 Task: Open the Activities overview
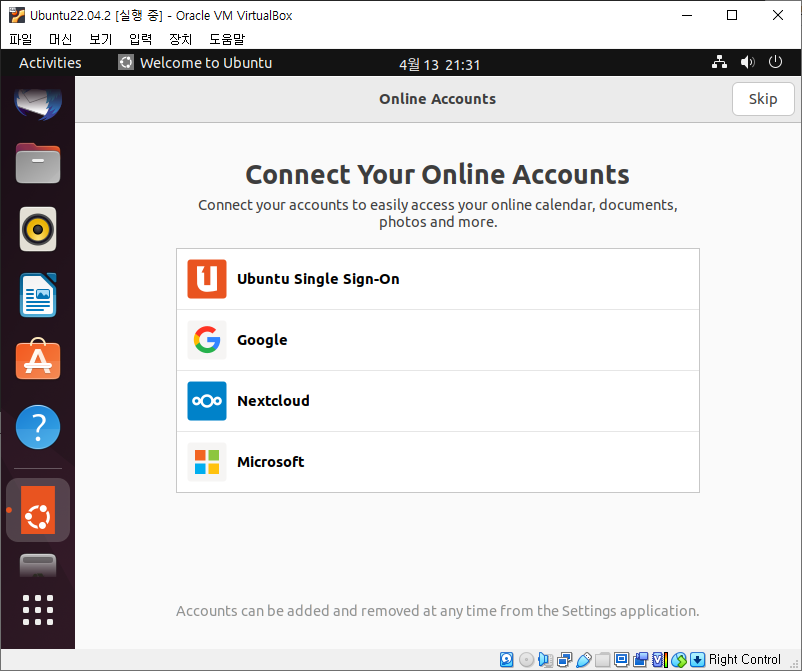pyautogui.click(x=50, y=63)
